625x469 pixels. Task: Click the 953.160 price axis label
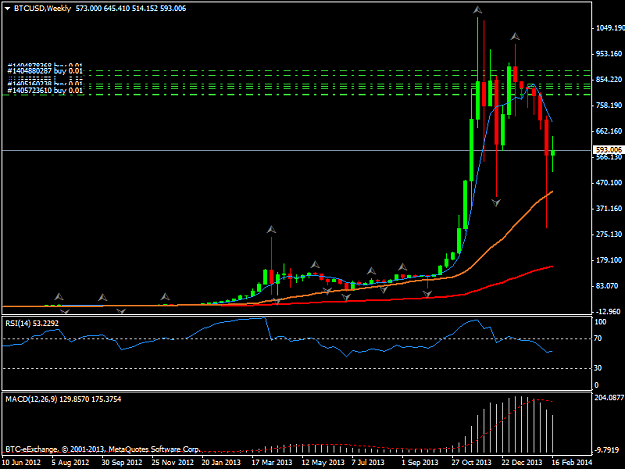point(609,54)
